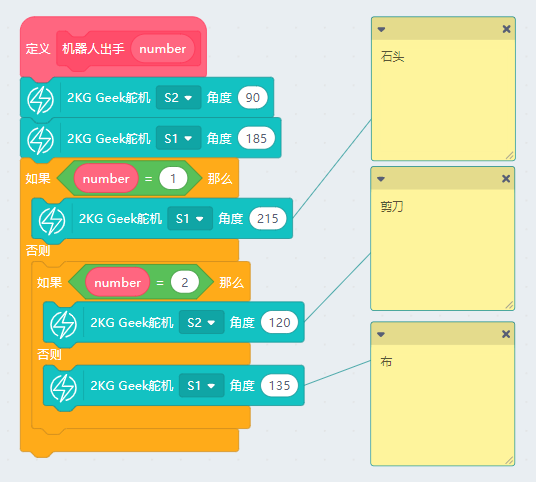The width and height of the screenshot is (536, 482).
Task: Edit the comparison value 1 field
Action: coord(173,178)
